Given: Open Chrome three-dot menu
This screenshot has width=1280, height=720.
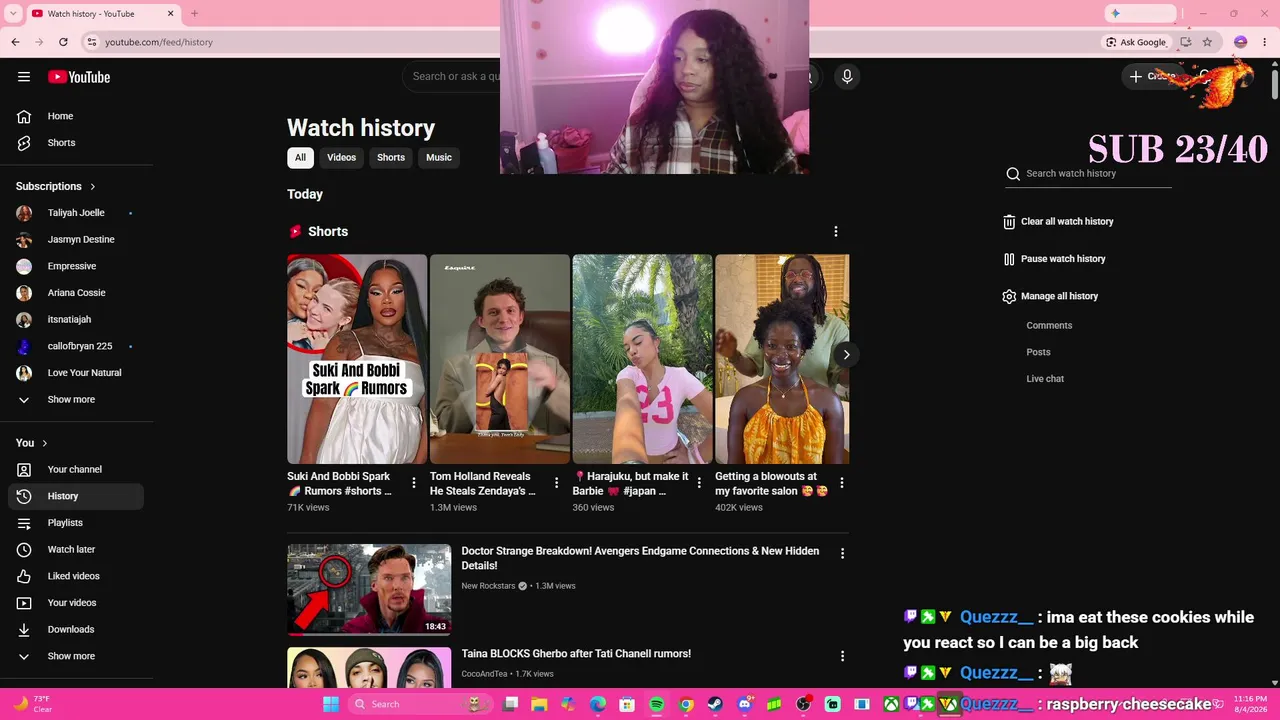Looking at the screenshot, I should click(1264, 42).
